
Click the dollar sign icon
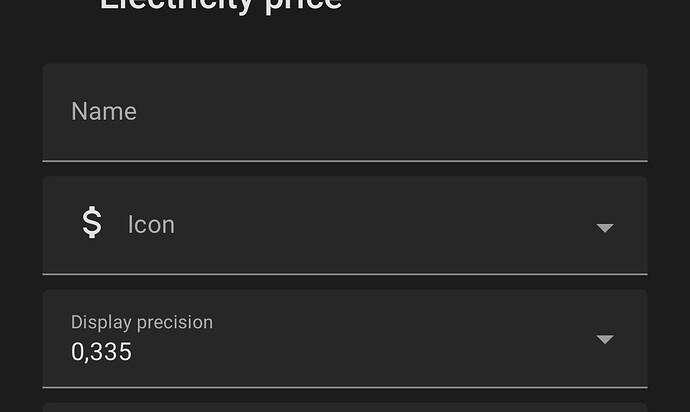point(92,223)
